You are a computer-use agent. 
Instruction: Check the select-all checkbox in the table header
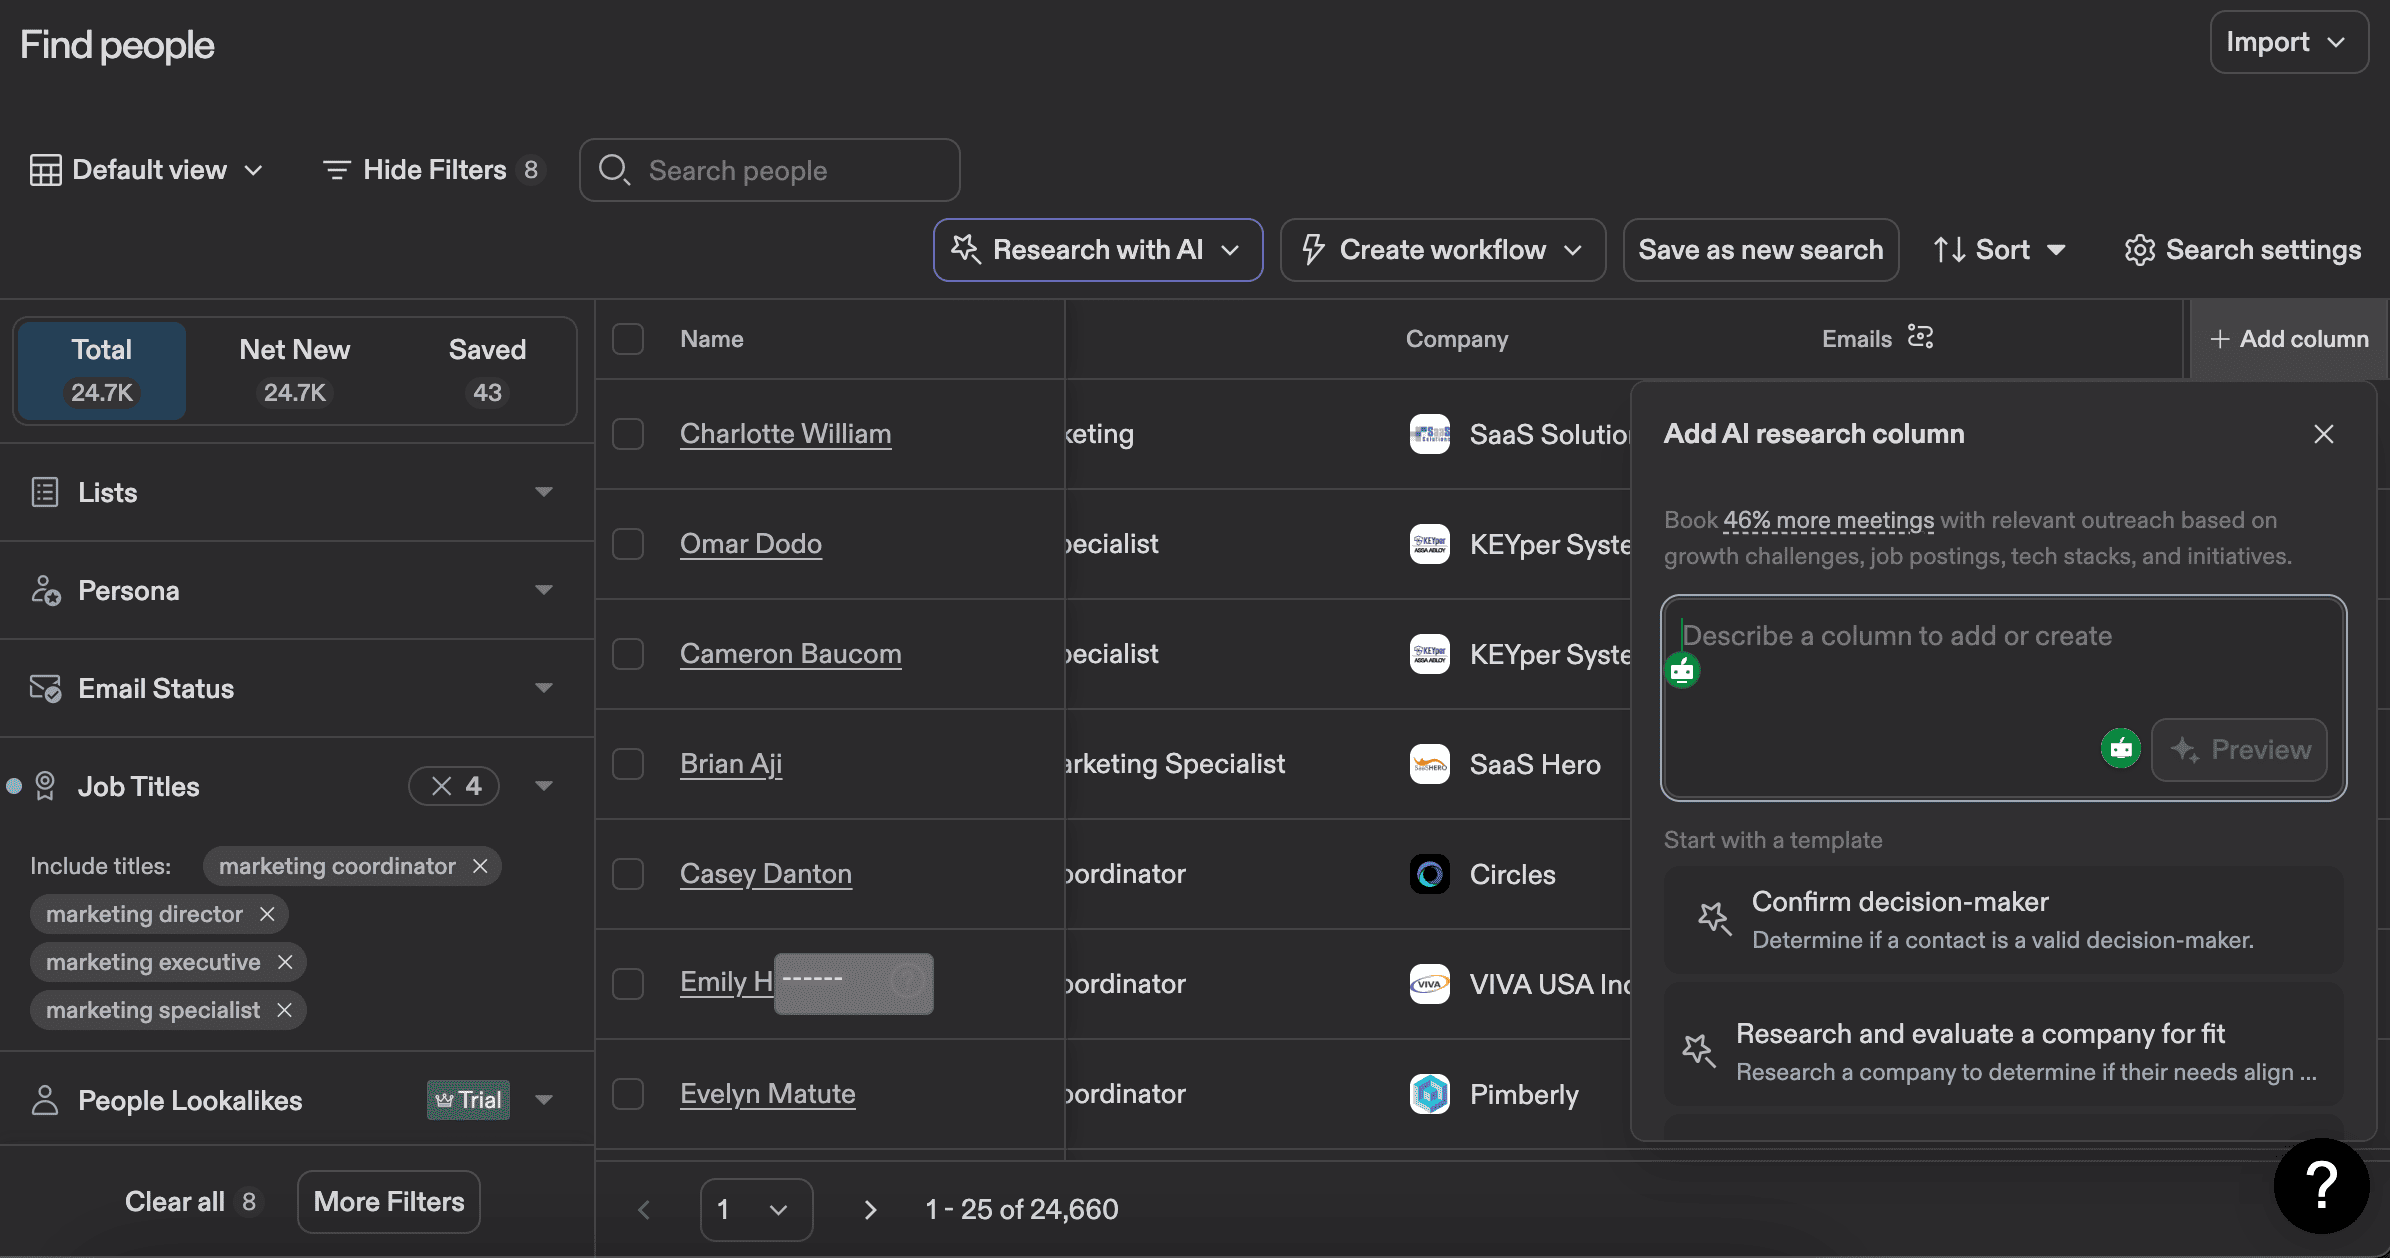(x=628, y=339)
